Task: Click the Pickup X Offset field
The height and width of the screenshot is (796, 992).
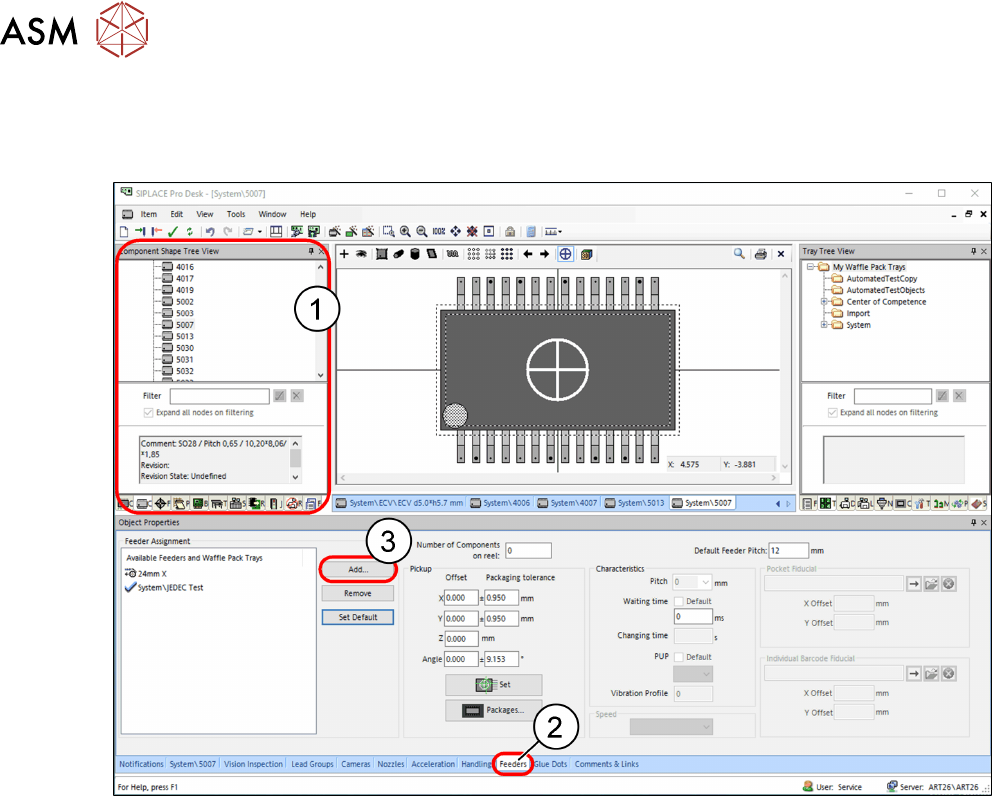Action: tap(461, 598)
